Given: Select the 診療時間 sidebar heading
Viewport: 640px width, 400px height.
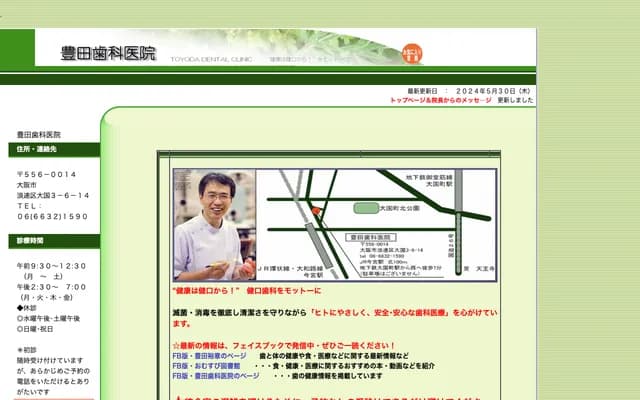Looking at the screenshot, I should [54, 241].
